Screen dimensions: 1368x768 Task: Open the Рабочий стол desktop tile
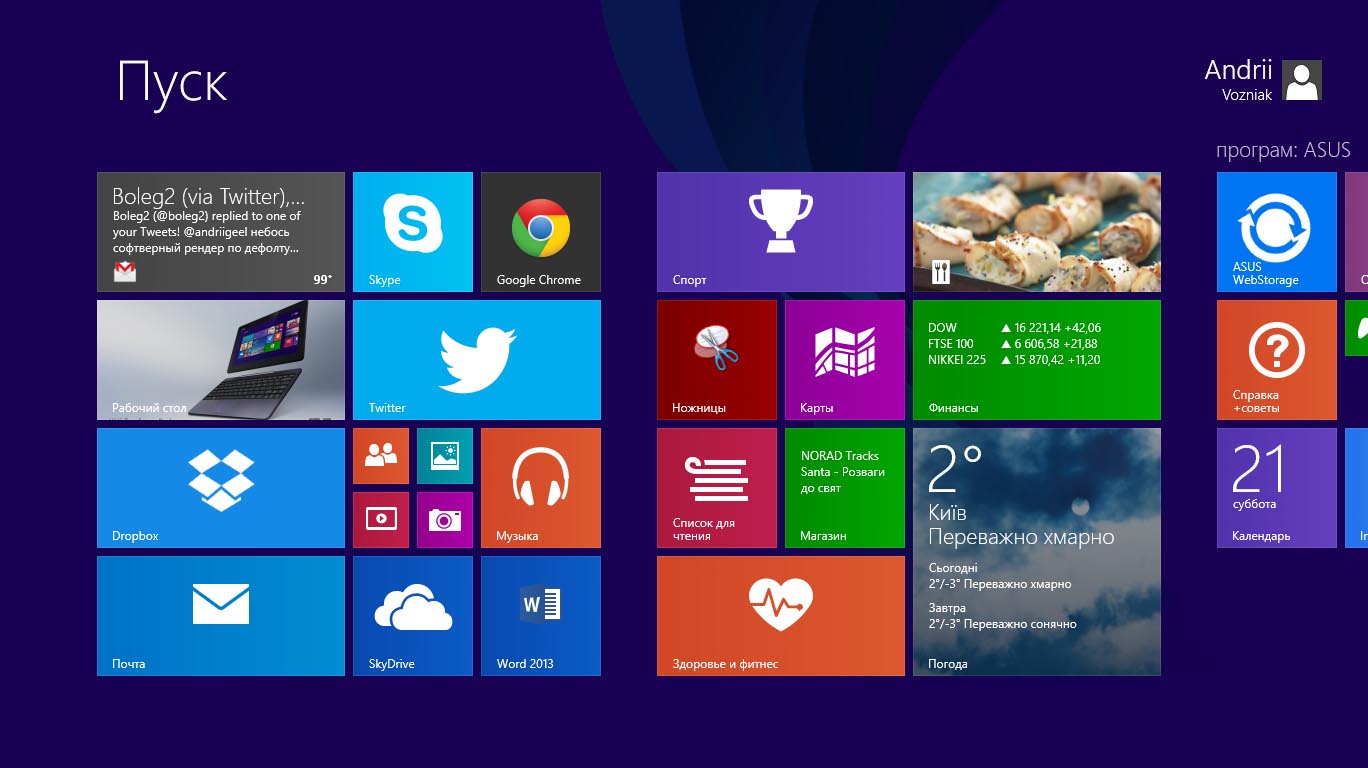221,360
